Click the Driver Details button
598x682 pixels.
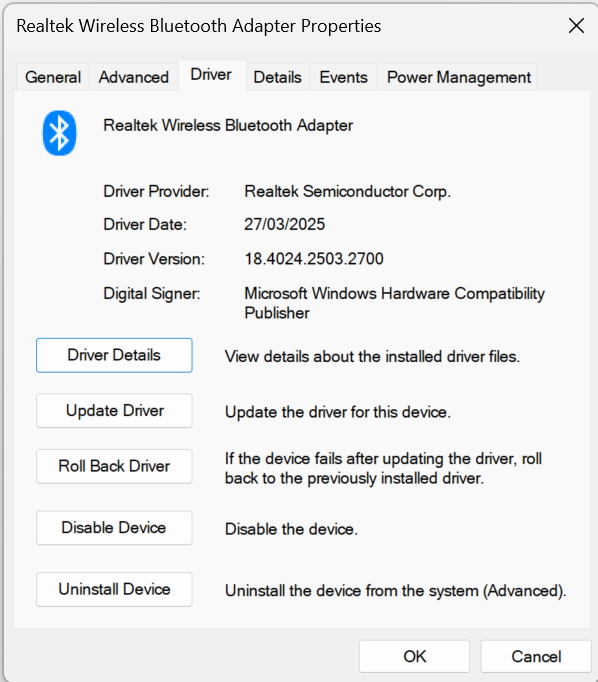114,355
